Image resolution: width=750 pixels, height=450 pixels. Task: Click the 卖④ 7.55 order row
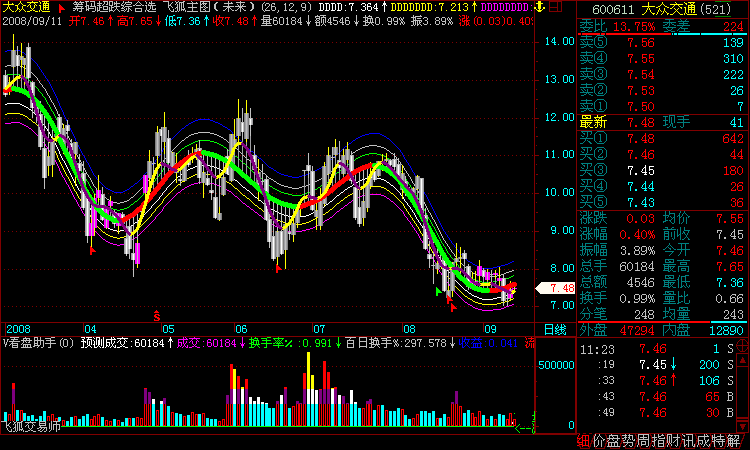(662, 58)
